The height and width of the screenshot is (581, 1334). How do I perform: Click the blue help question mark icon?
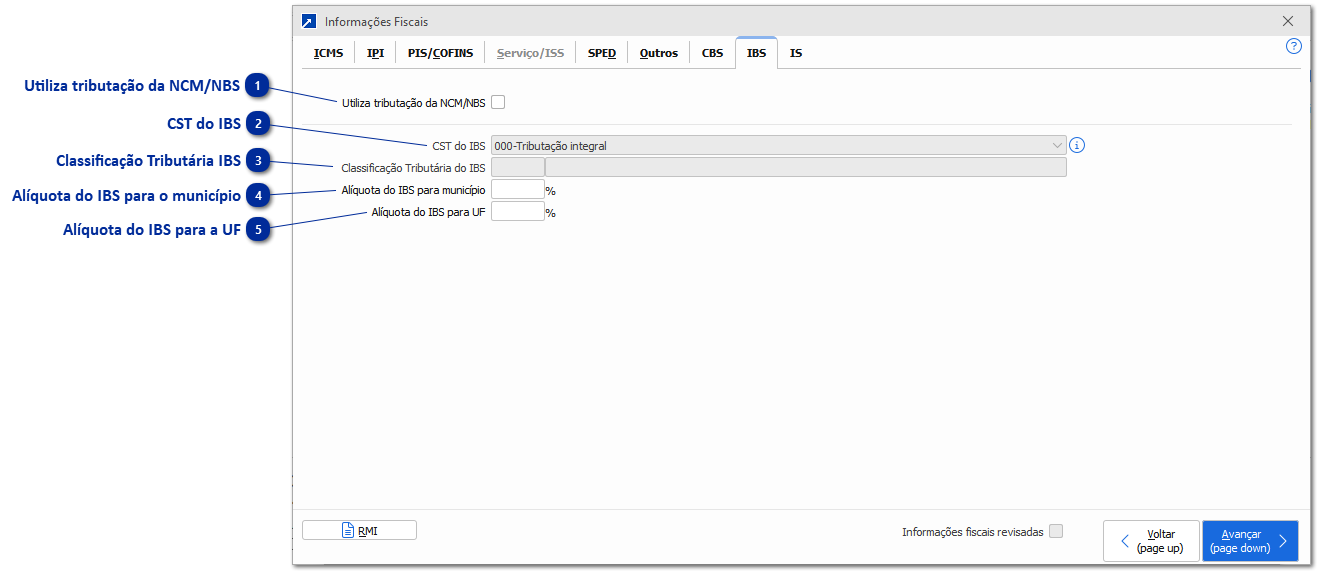[1293, 46]
